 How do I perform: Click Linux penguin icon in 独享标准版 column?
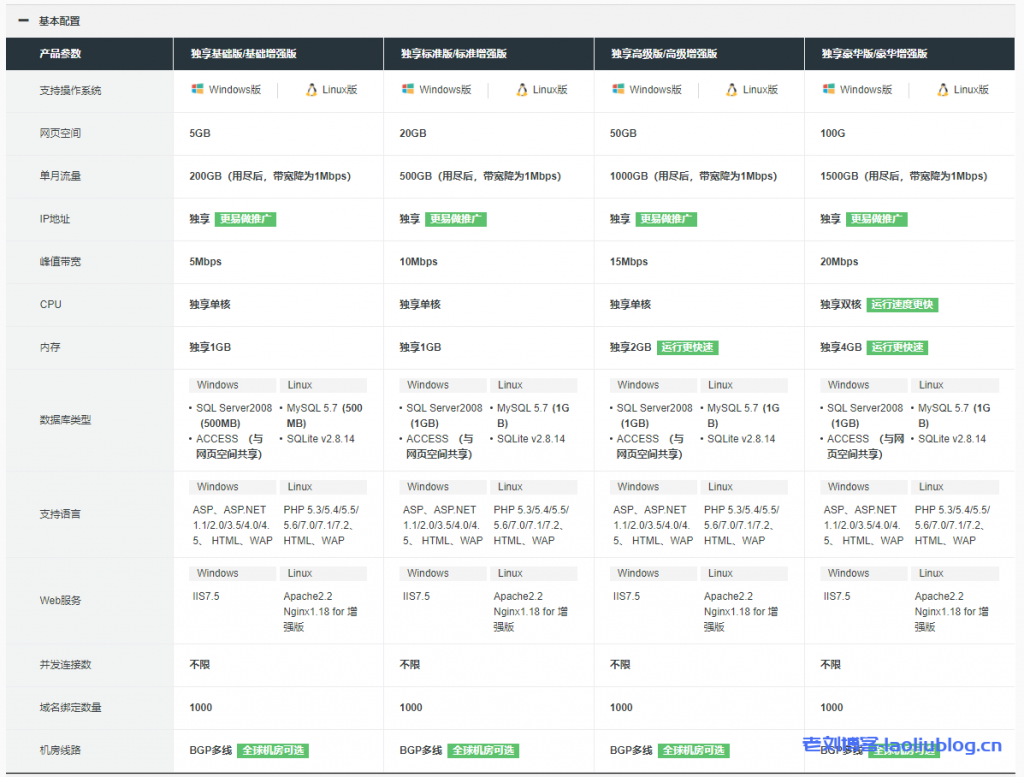tap(522, 89)
